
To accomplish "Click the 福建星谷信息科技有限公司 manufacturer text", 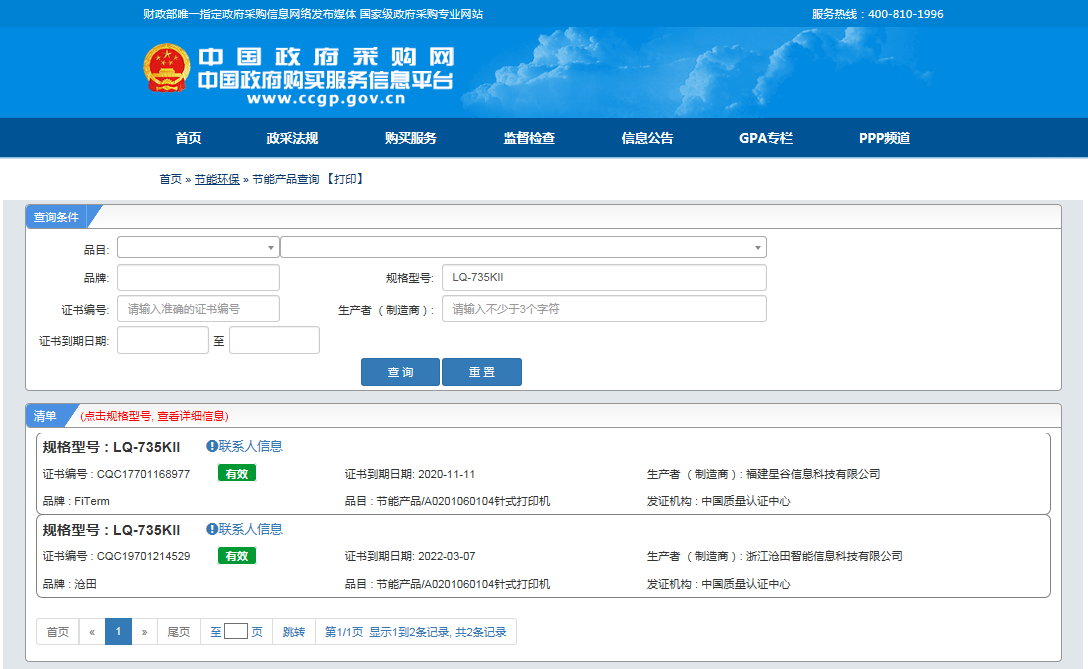I will point(813,474).
